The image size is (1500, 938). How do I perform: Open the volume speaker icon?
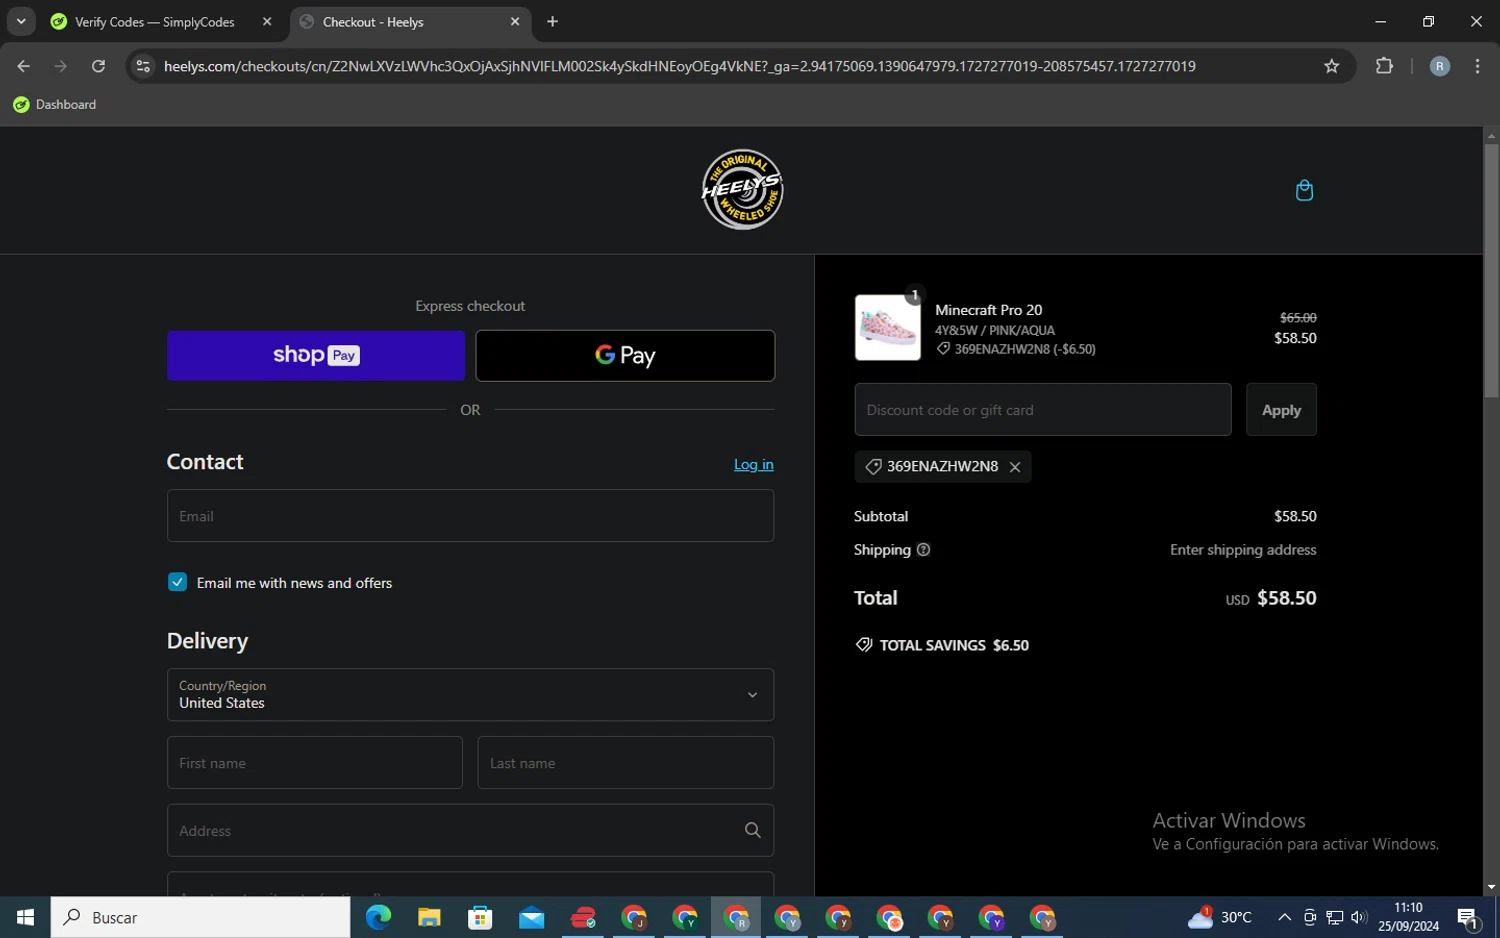pyautogui.click(x=1358, y=917)
